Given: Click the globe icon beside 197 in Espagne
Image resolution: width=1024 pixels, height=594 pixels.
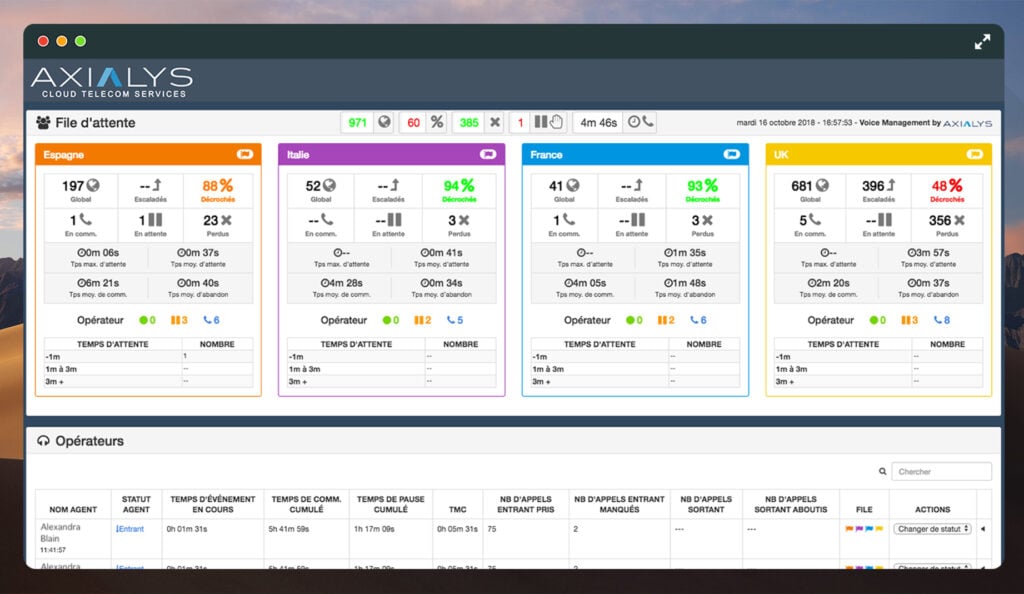Looking at the screenshot, I should (93, 186).
